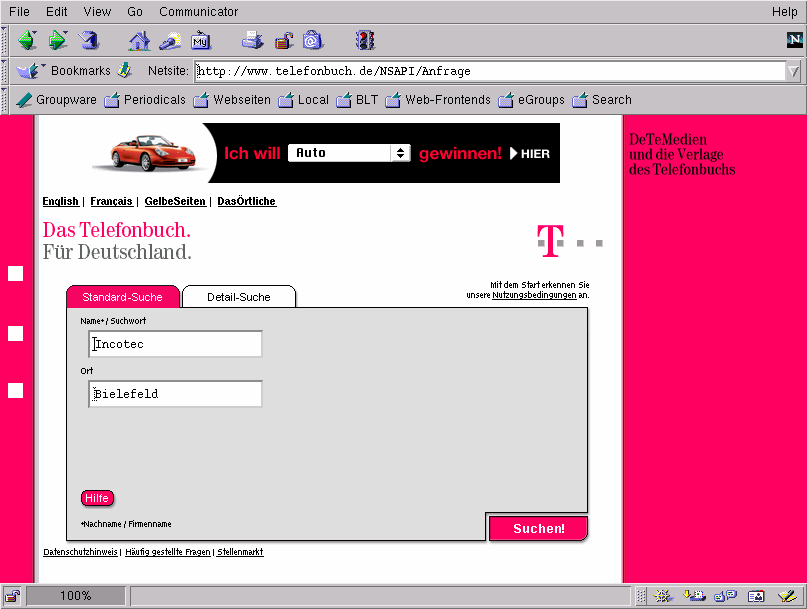Stop loading with the traffic light icon
807x609 pixels.
click(x=365, y=40)
